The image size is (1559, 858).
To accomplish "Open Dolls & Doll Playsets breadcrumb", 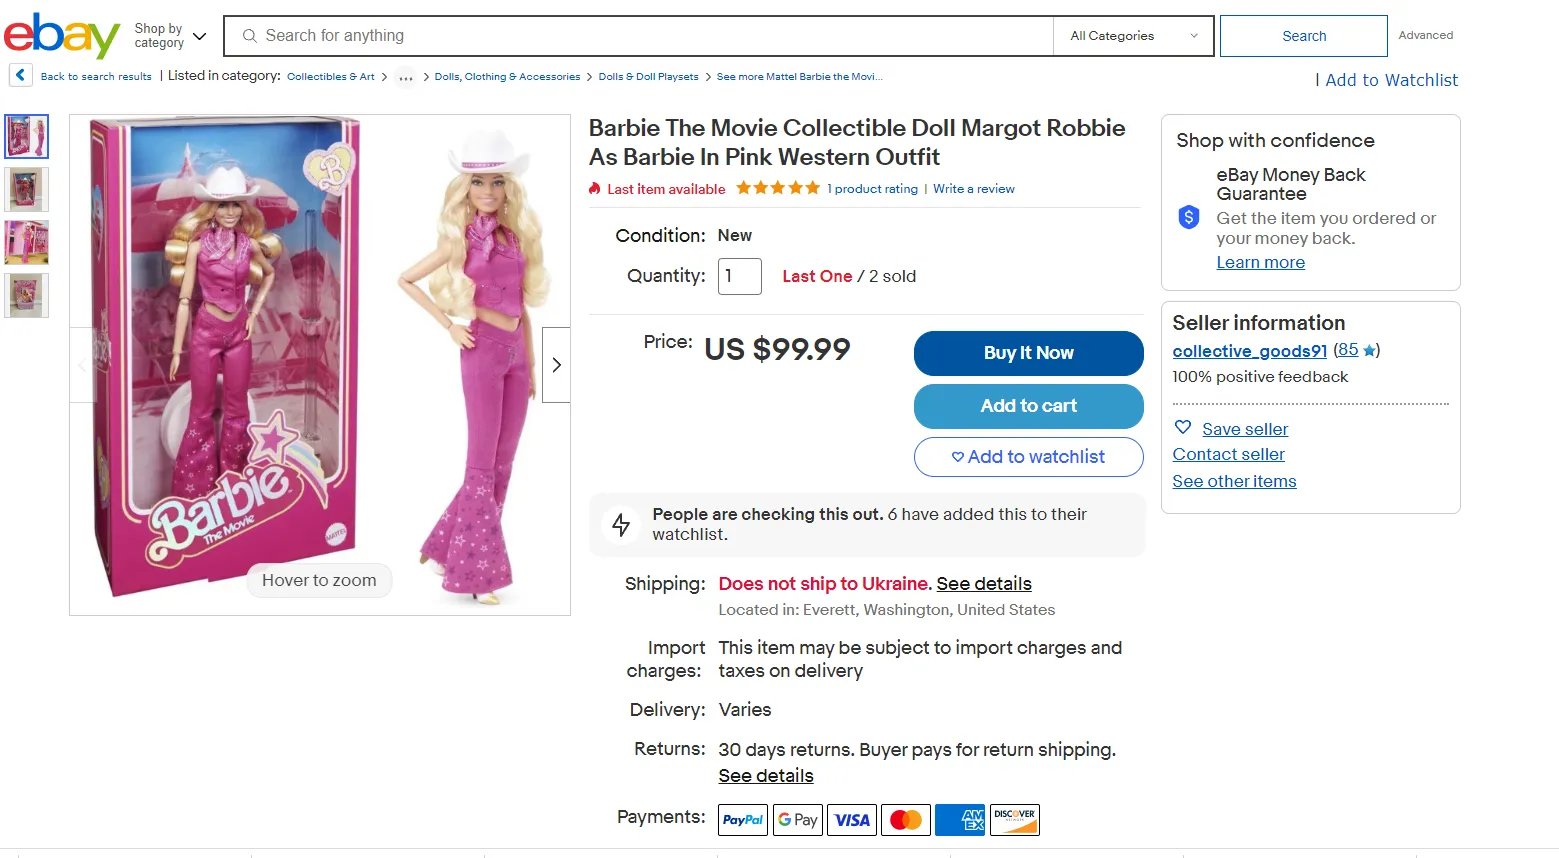I will pyautogui.click(x=648, y=77).
